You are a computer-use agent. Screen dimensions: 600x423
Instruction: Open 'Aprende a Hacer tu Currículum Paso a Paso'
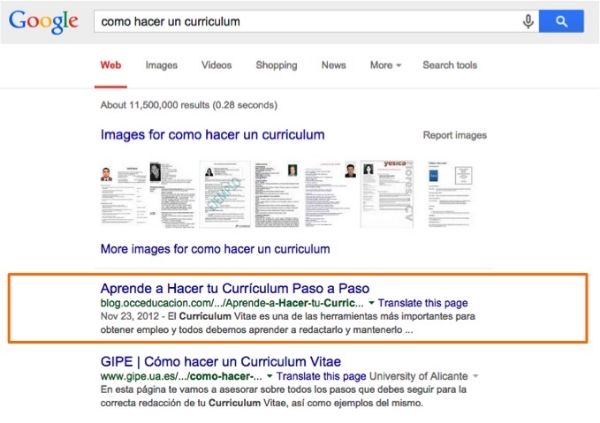tap(235, 288)
